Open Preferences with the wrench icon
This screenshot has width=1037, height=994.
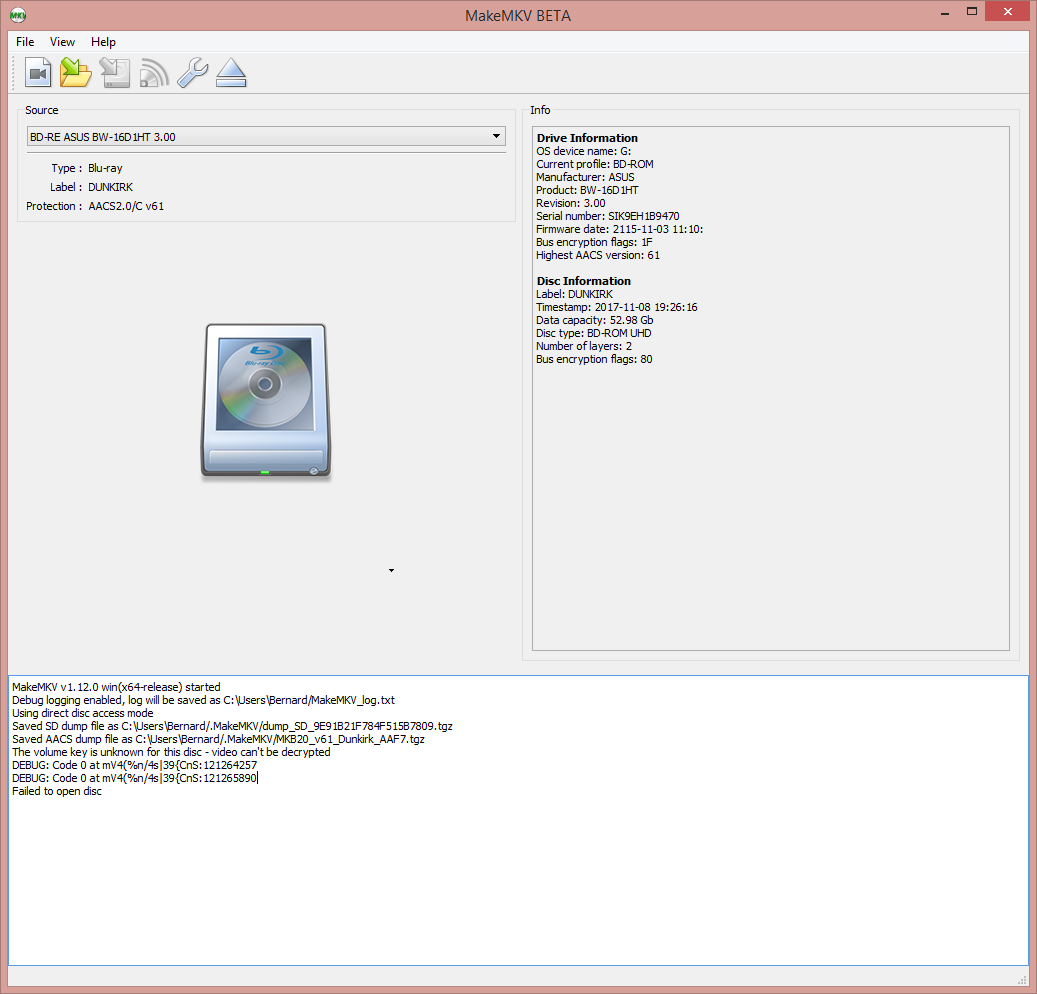(x=192, y=73)
